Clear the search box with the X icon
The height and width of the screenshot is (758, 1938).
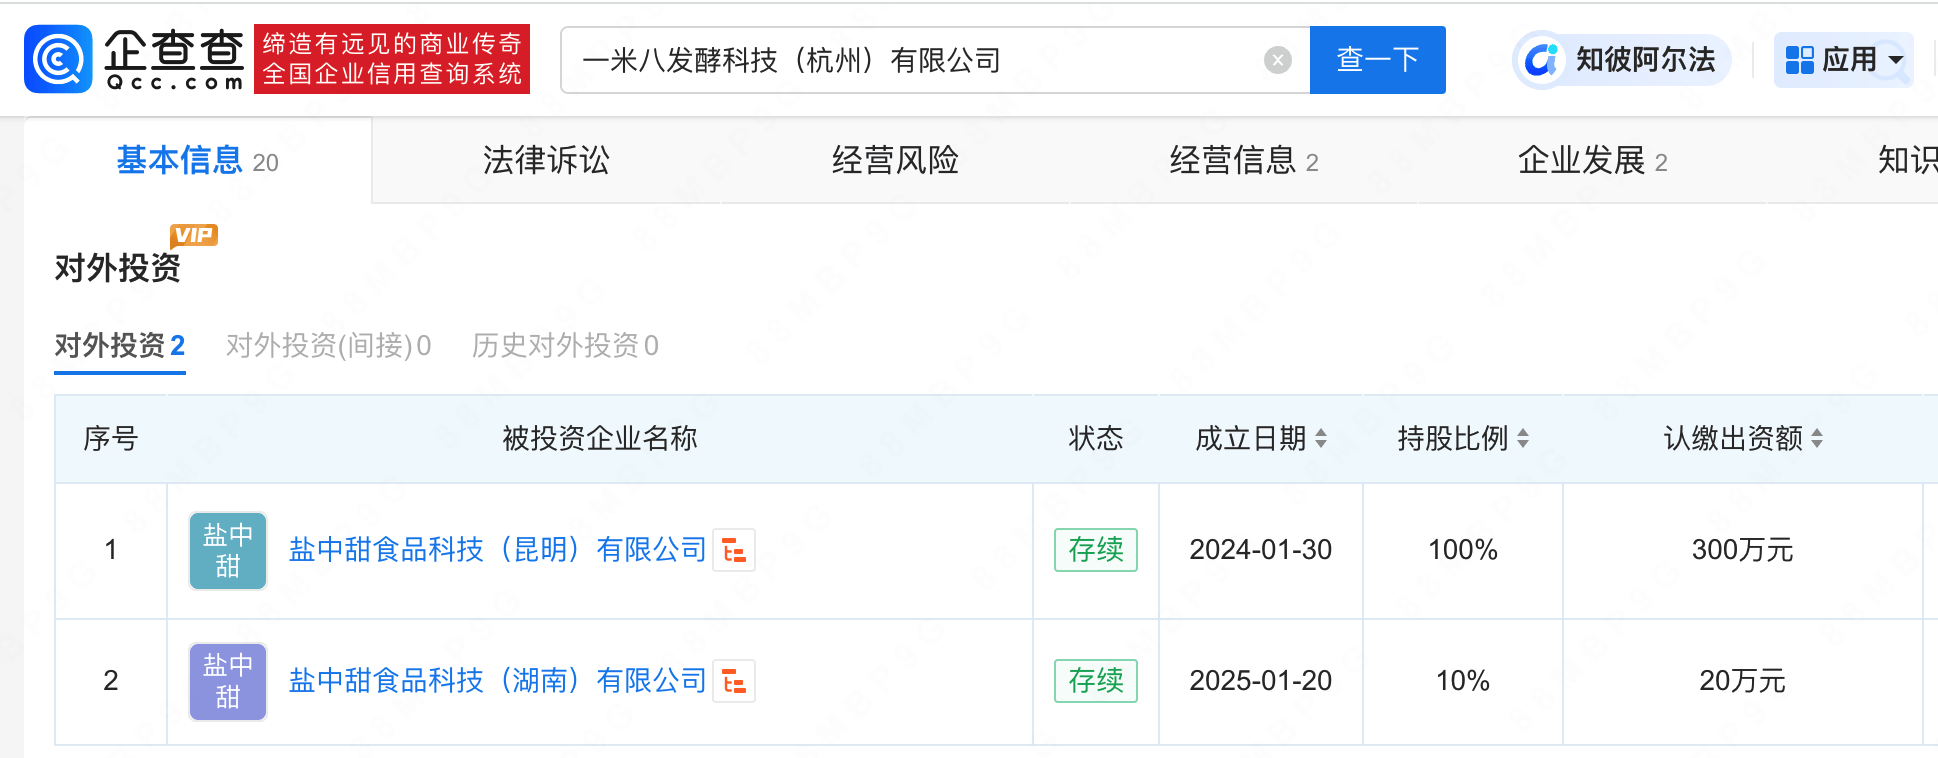[x=1277, y=60]
